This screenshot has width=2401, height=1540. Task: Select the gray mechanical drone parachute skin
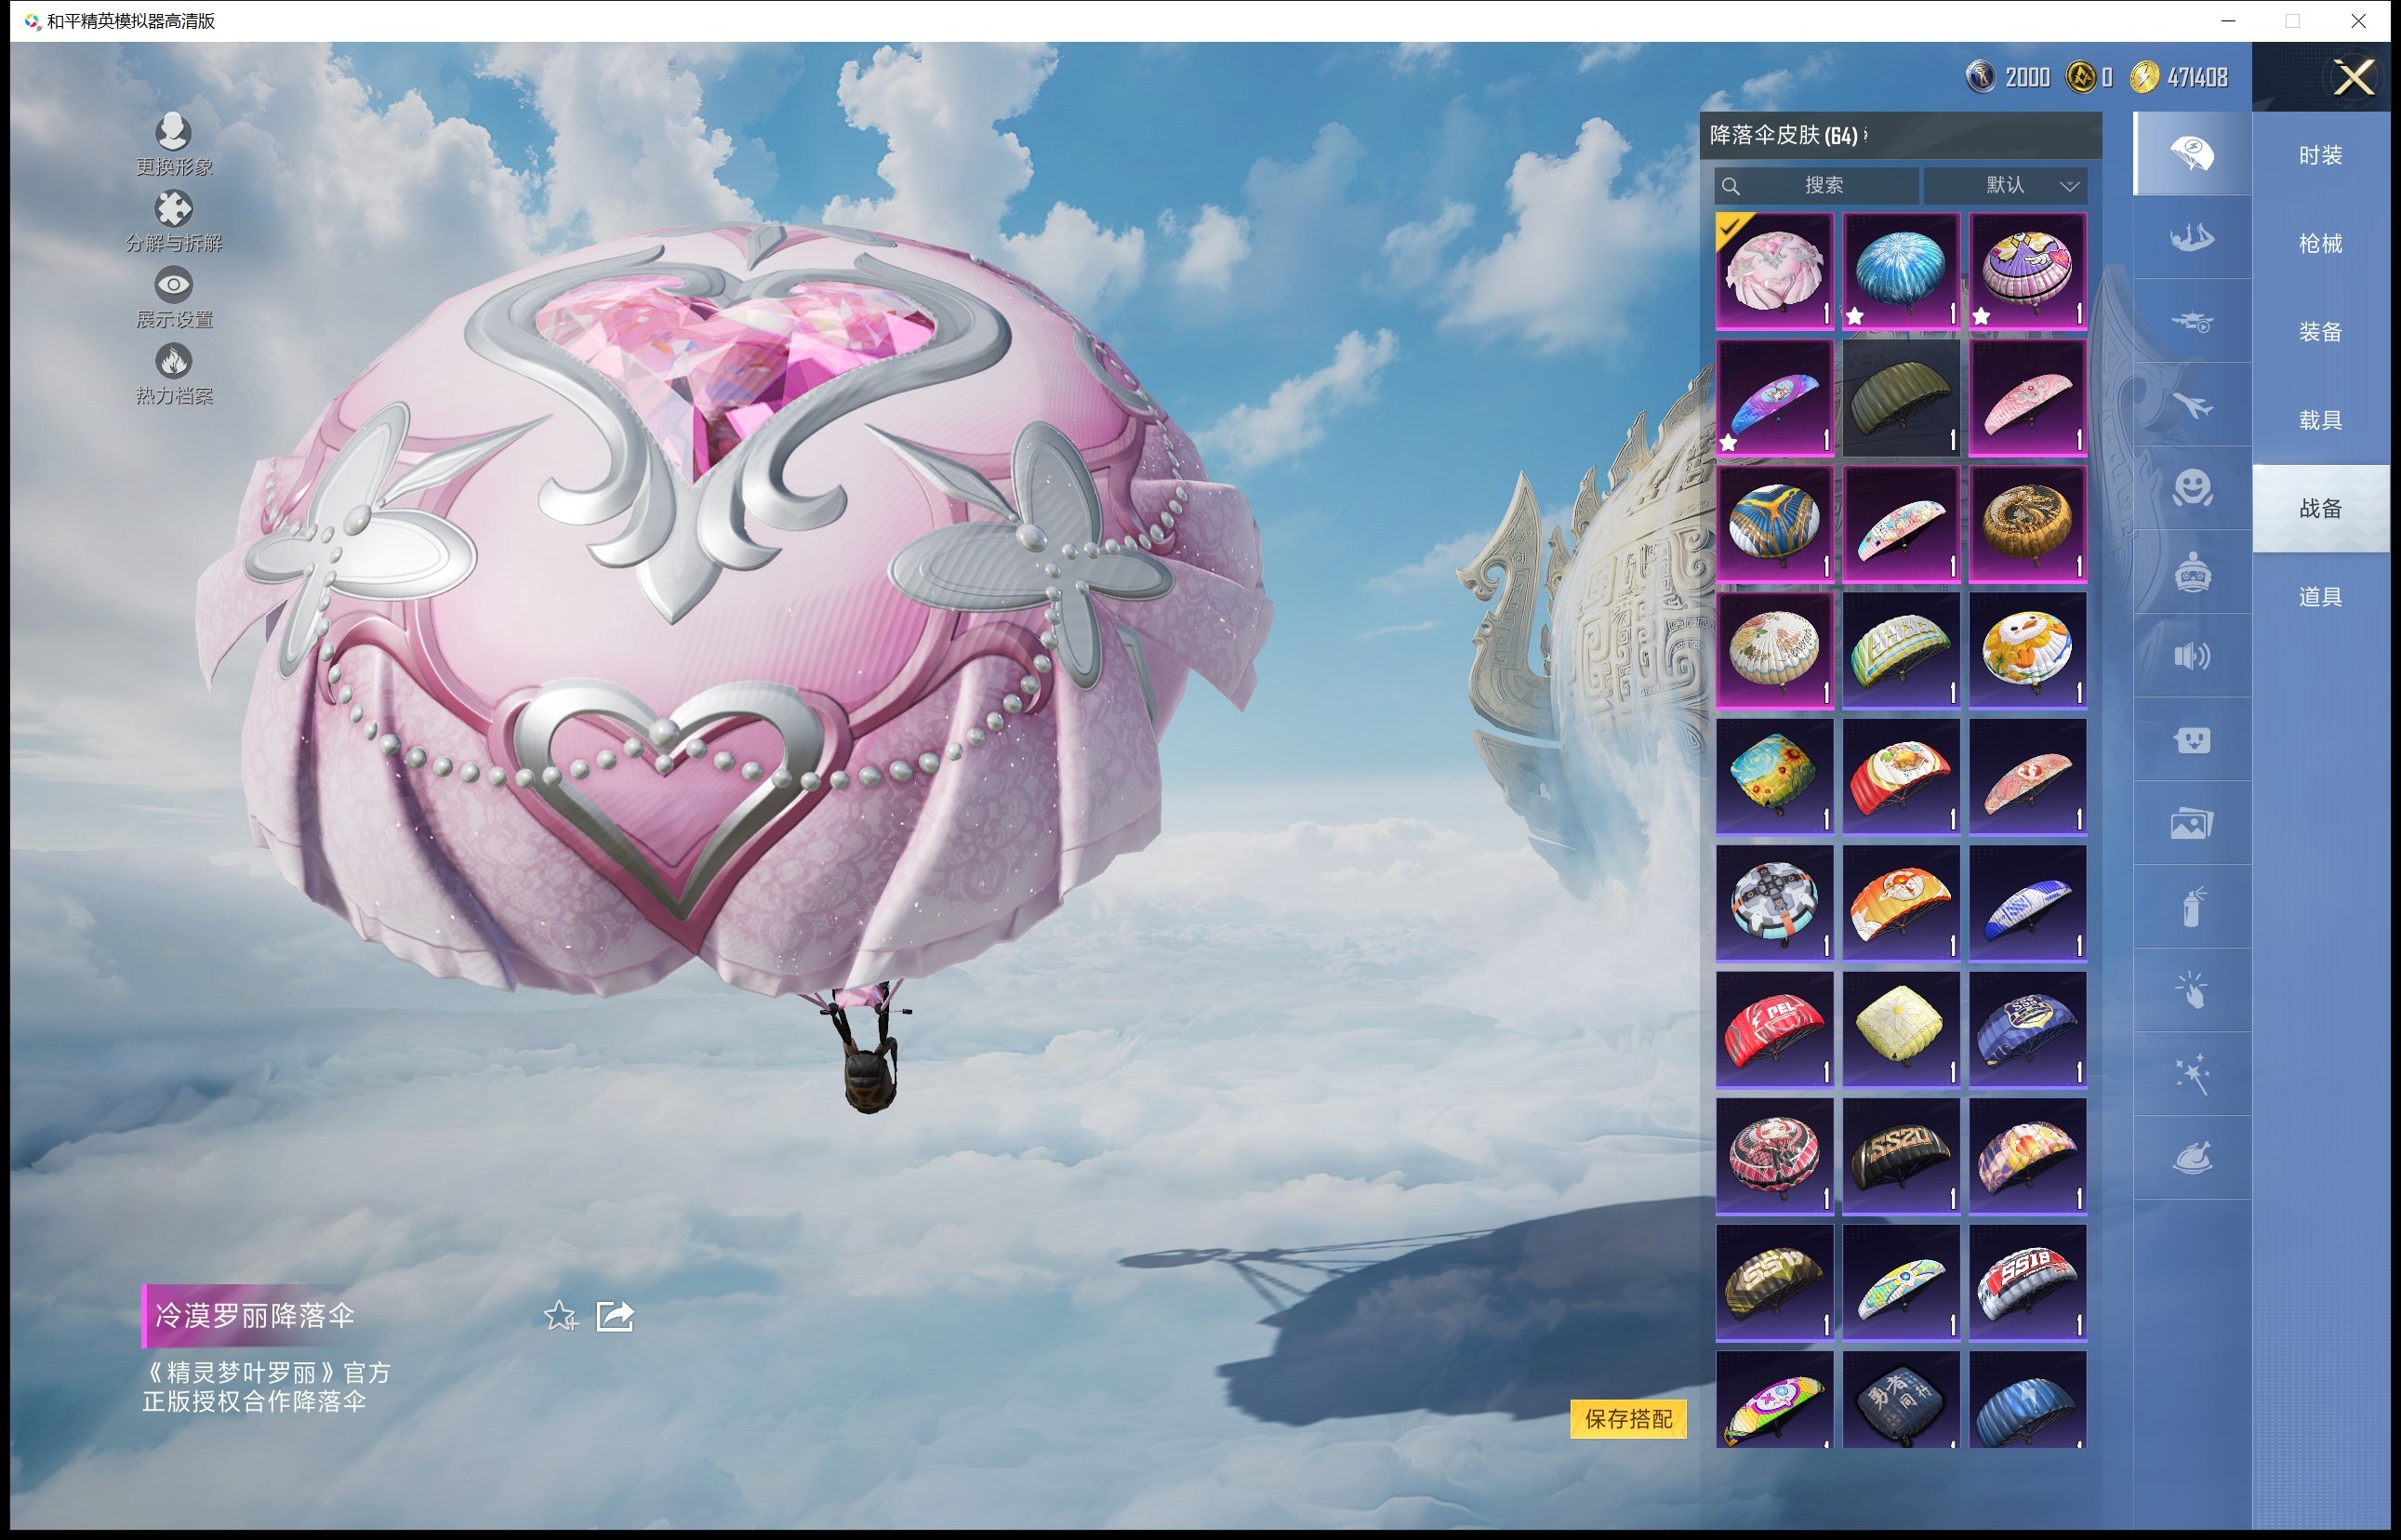coord(1774,903)
